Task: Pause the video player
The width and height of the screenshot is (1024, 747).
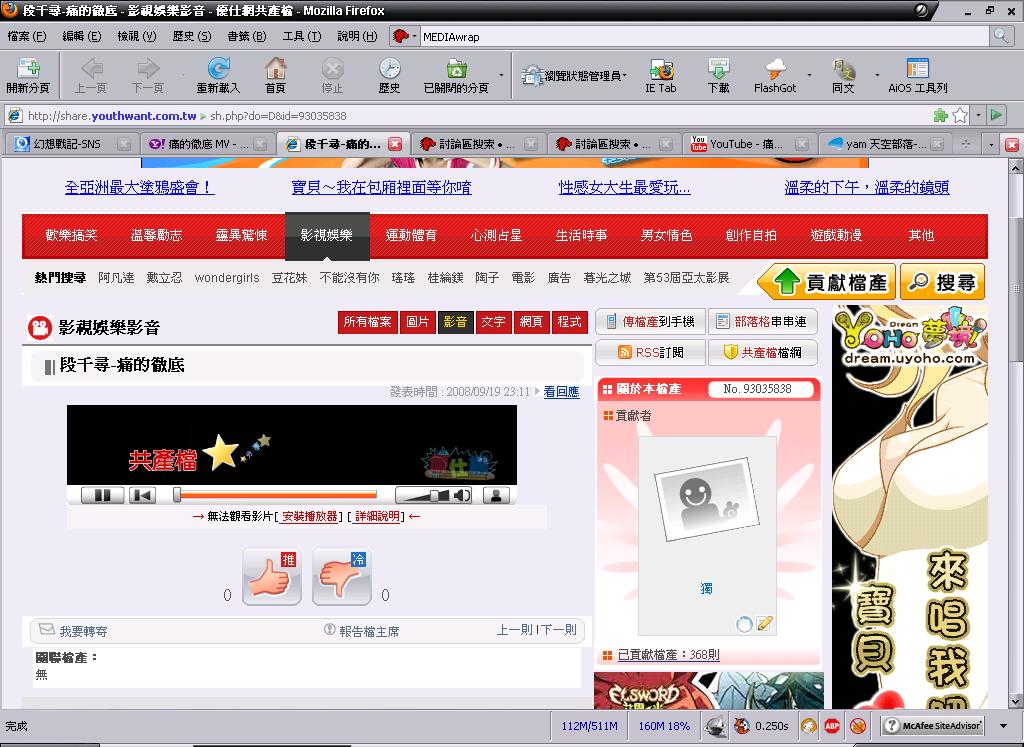Action: pyautogui.click(x=103, y=496)
